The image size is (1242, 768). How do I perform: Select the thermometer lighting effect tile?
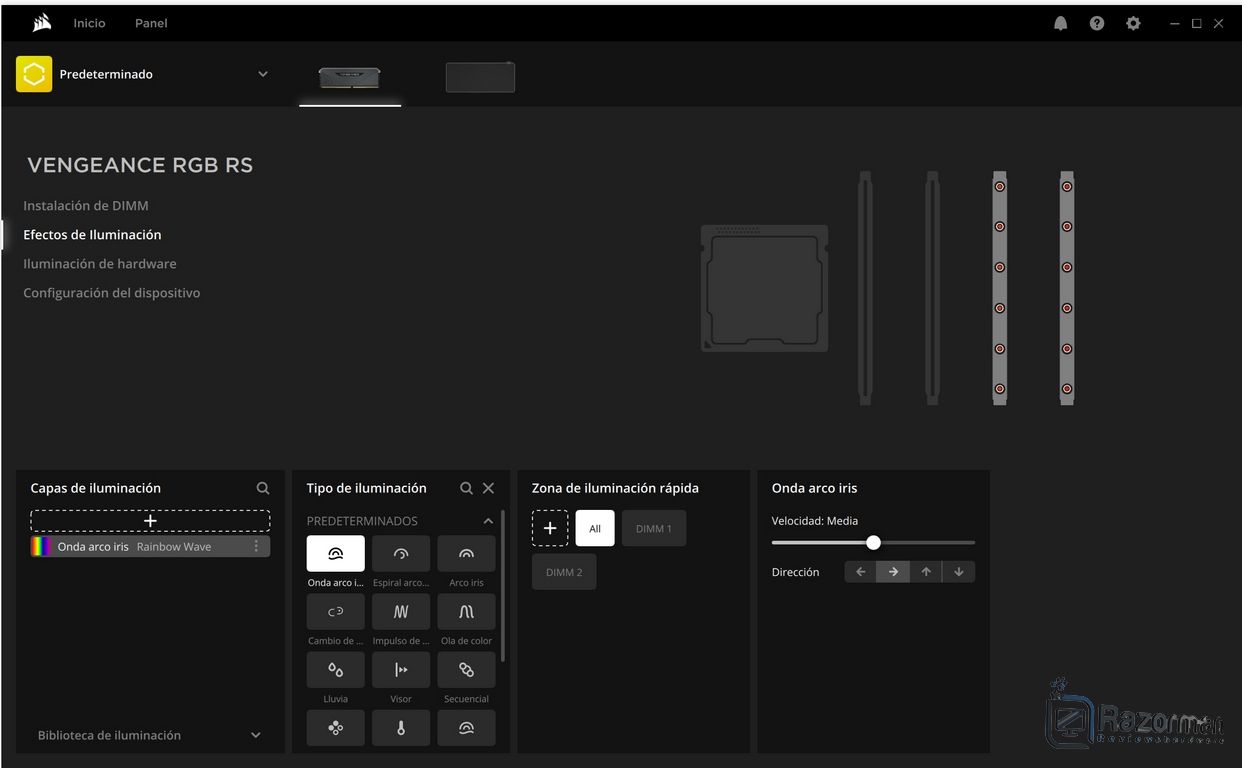(x=401, y=728)
